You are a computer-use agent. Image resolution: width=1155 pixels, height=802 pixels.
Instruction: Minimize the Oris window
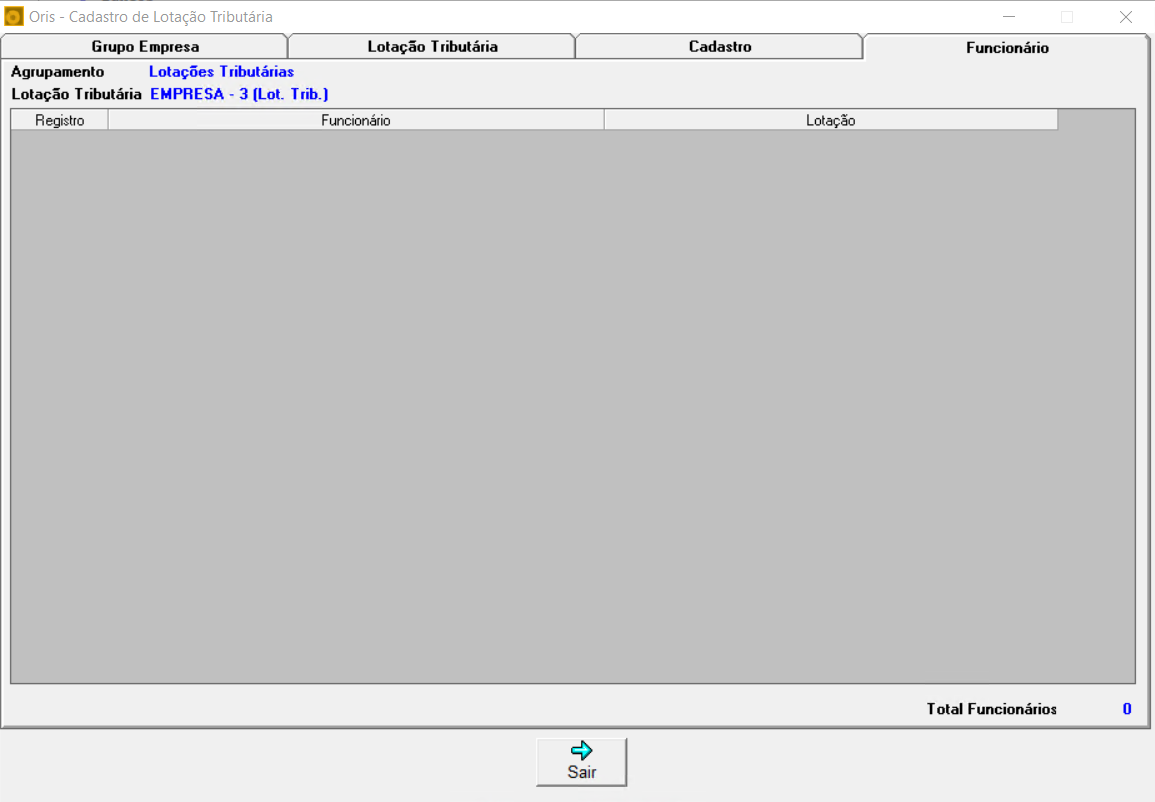tap(1009, 17)
